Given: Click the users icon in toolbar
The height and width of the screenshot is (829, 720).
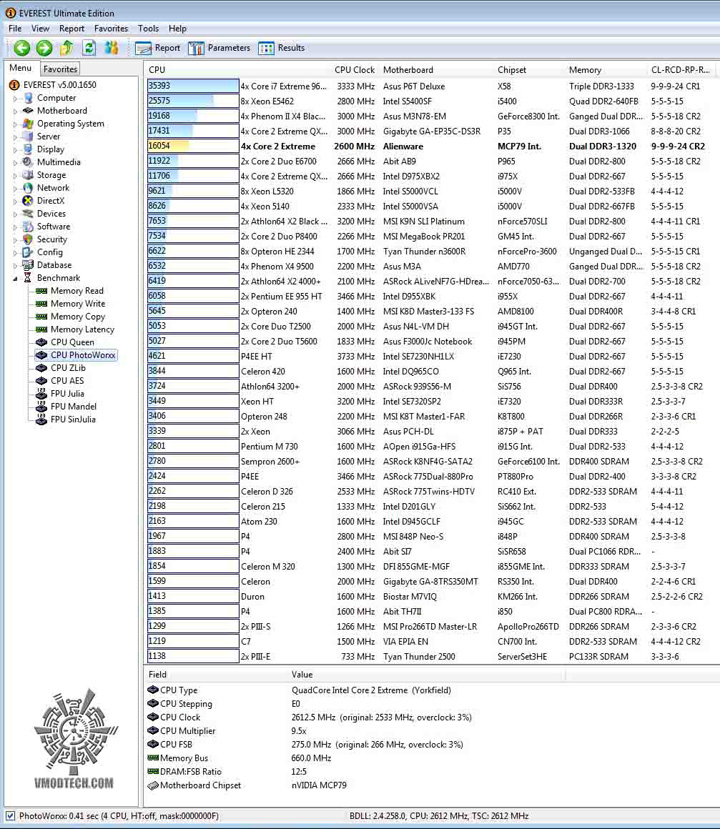Looking at the screenshot, I should coord(112,48).
